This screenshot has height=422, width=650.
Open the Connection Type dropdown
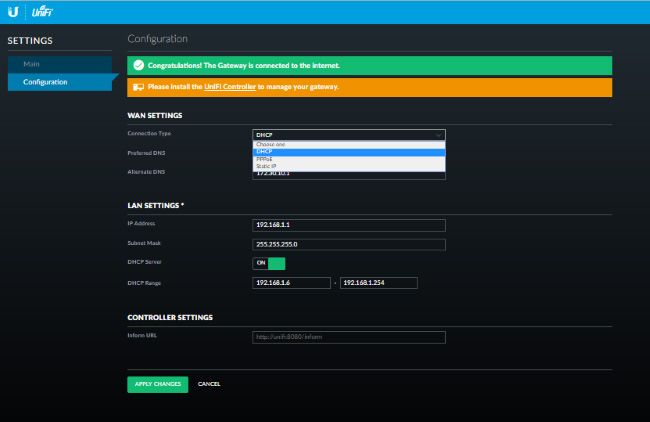pyautogui.click(x=348, y=134)
